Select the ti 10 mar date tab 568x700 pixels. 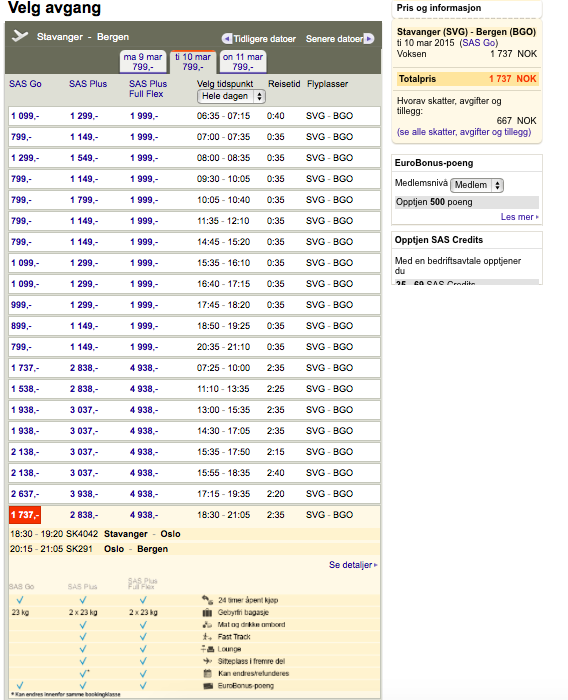click(193, 62)
